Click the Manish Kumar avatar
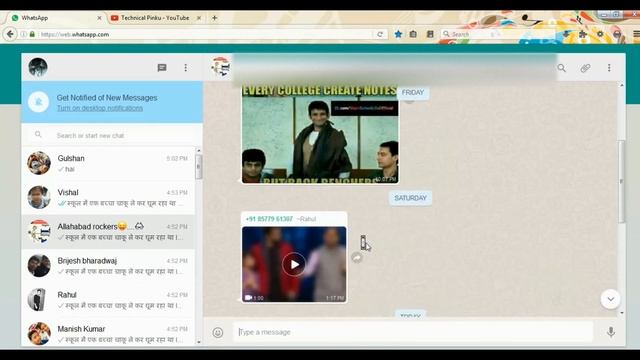This screenshot has height=360, width=640. coord(39,333)
